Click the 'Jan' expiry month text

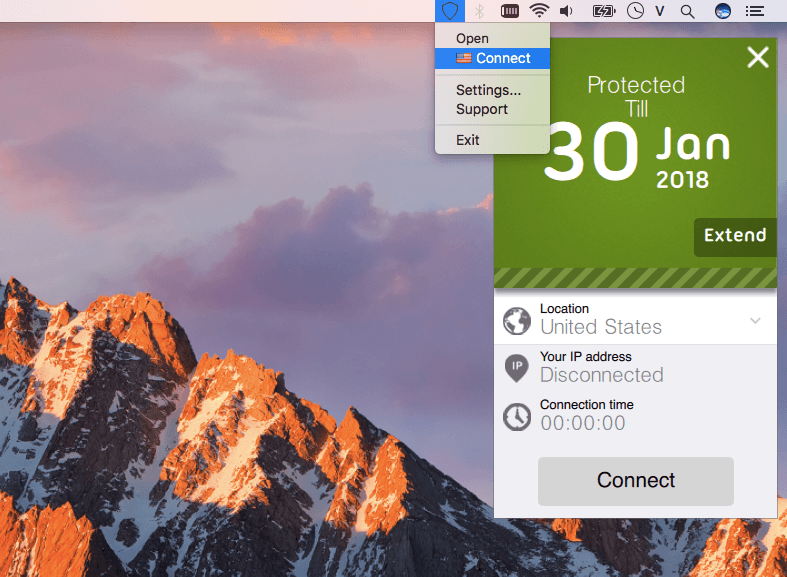(x=693, y=143)
